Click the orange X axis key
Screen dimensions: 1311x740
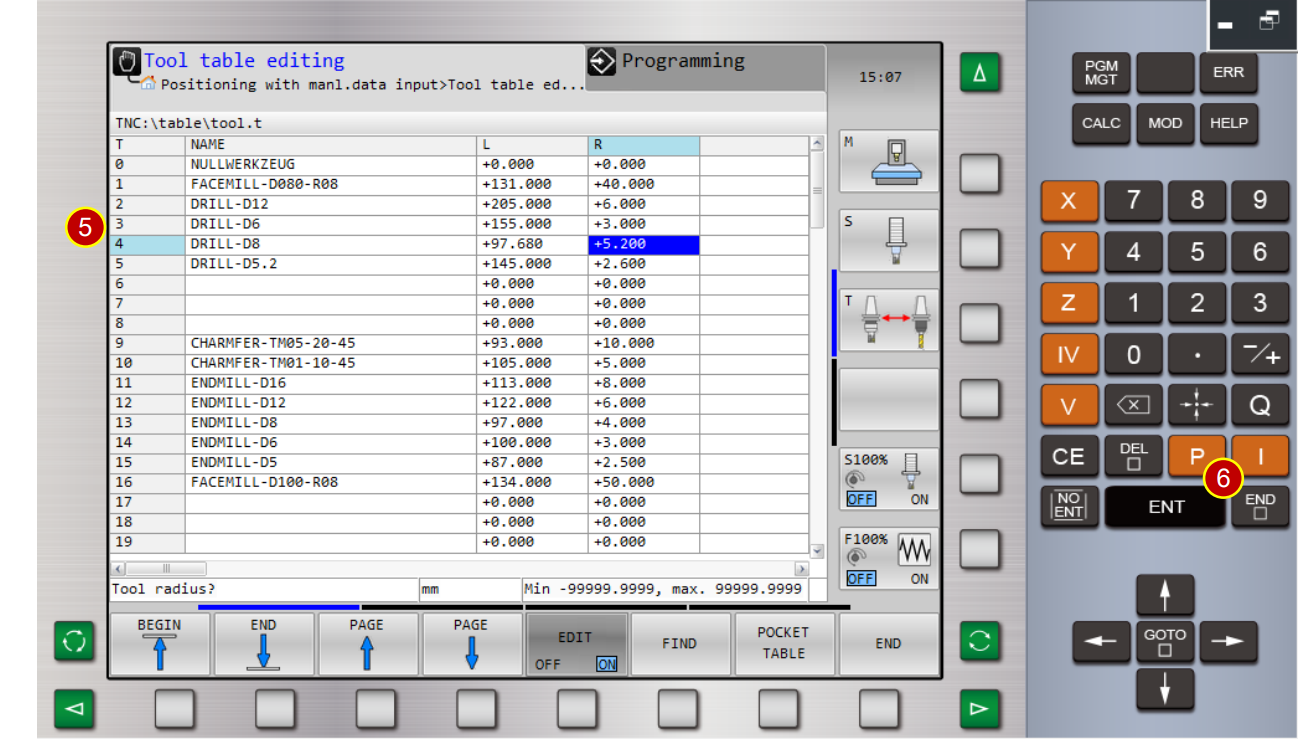1069,201
